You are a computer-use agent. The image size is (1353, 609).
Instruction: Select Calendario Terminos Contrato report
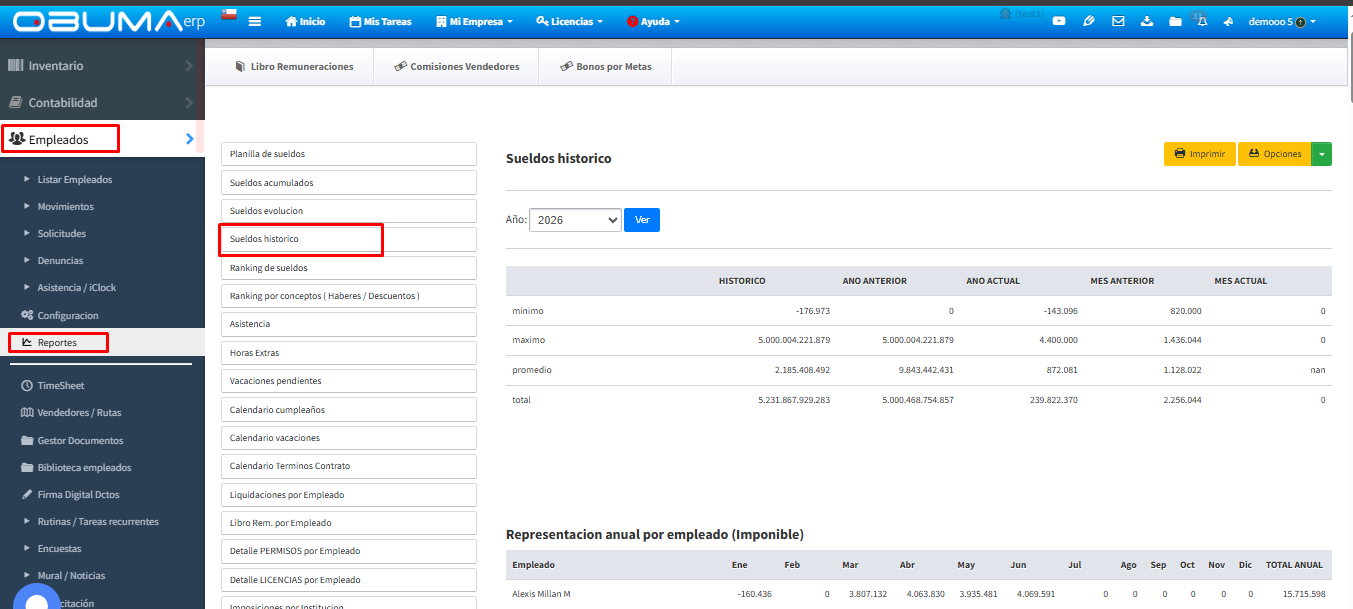tap(348, 466)
